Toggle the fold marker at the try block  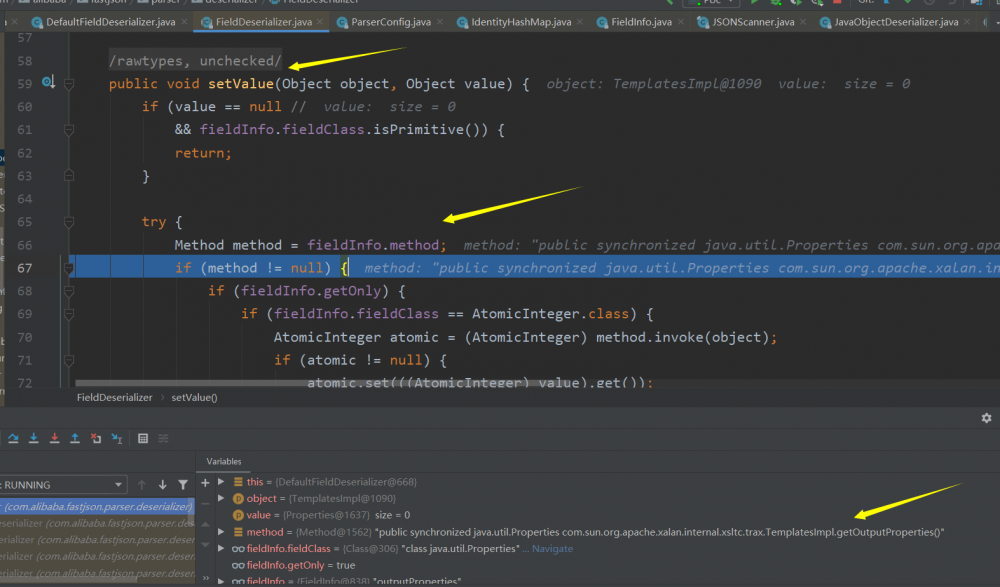69,221
